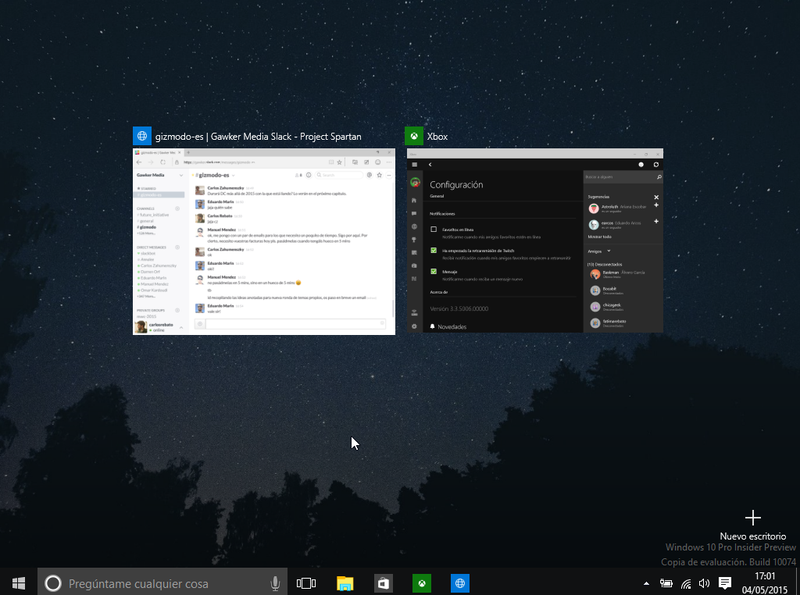Open direct message with Manuel Mendez
Screen dimensions: 800x595
point(153,284)
